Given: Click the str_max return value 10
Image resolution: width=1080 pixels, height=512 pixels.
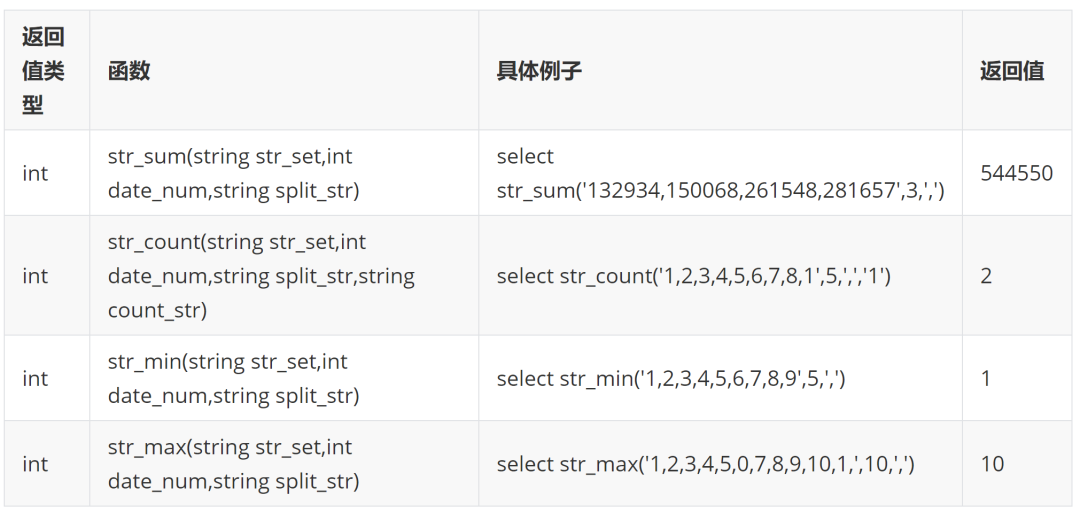Looking at the screenshot, I should click(x=992, y=464).
